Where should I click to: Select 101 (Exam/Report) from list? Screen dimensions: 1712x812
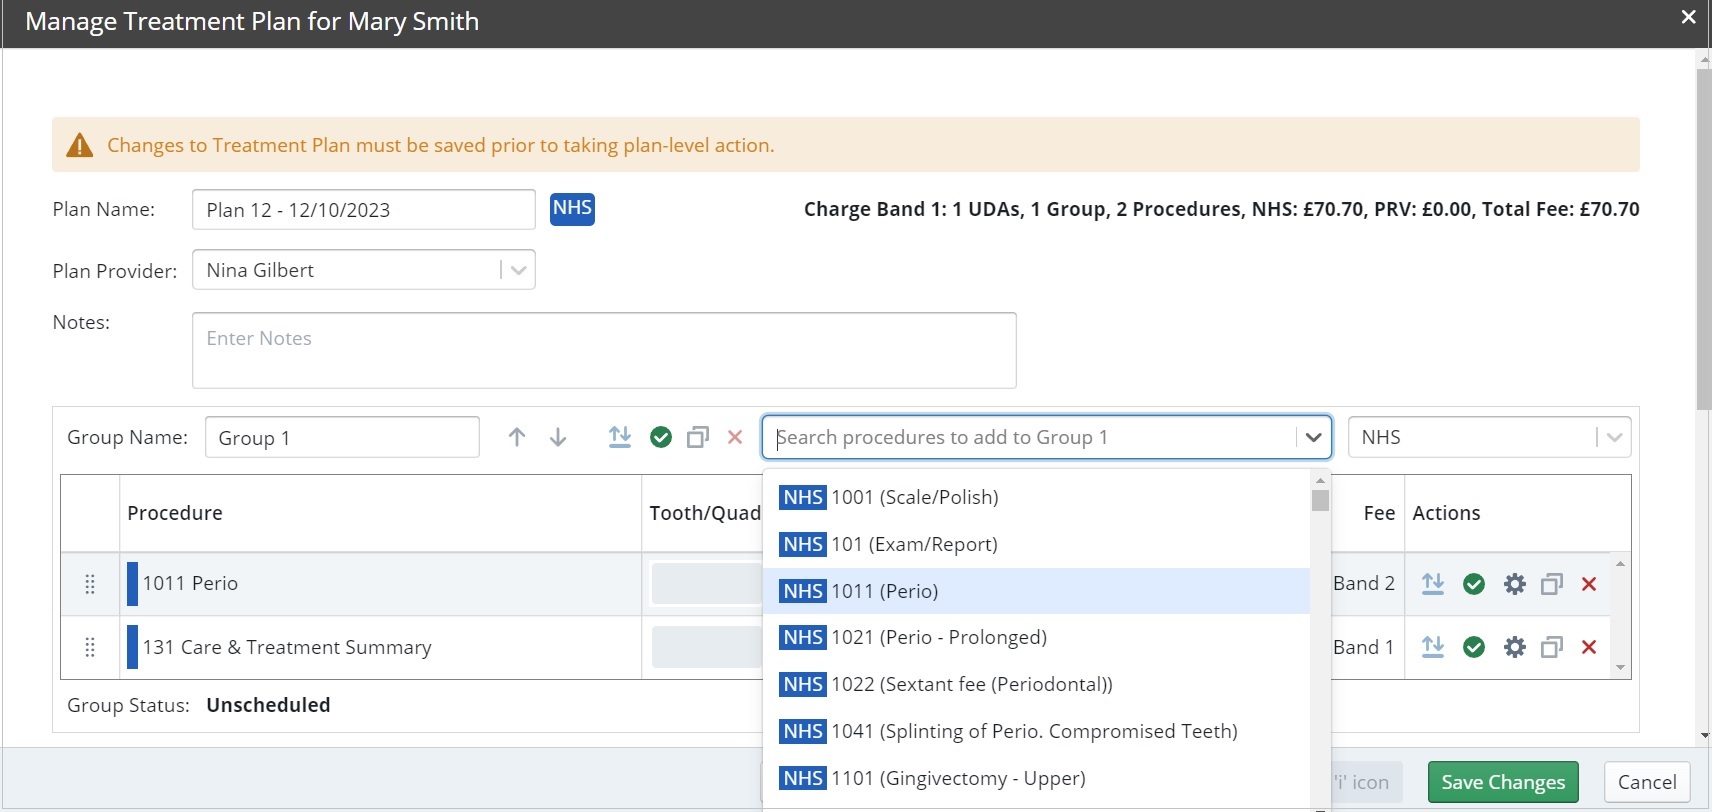tap(1036, 544)
